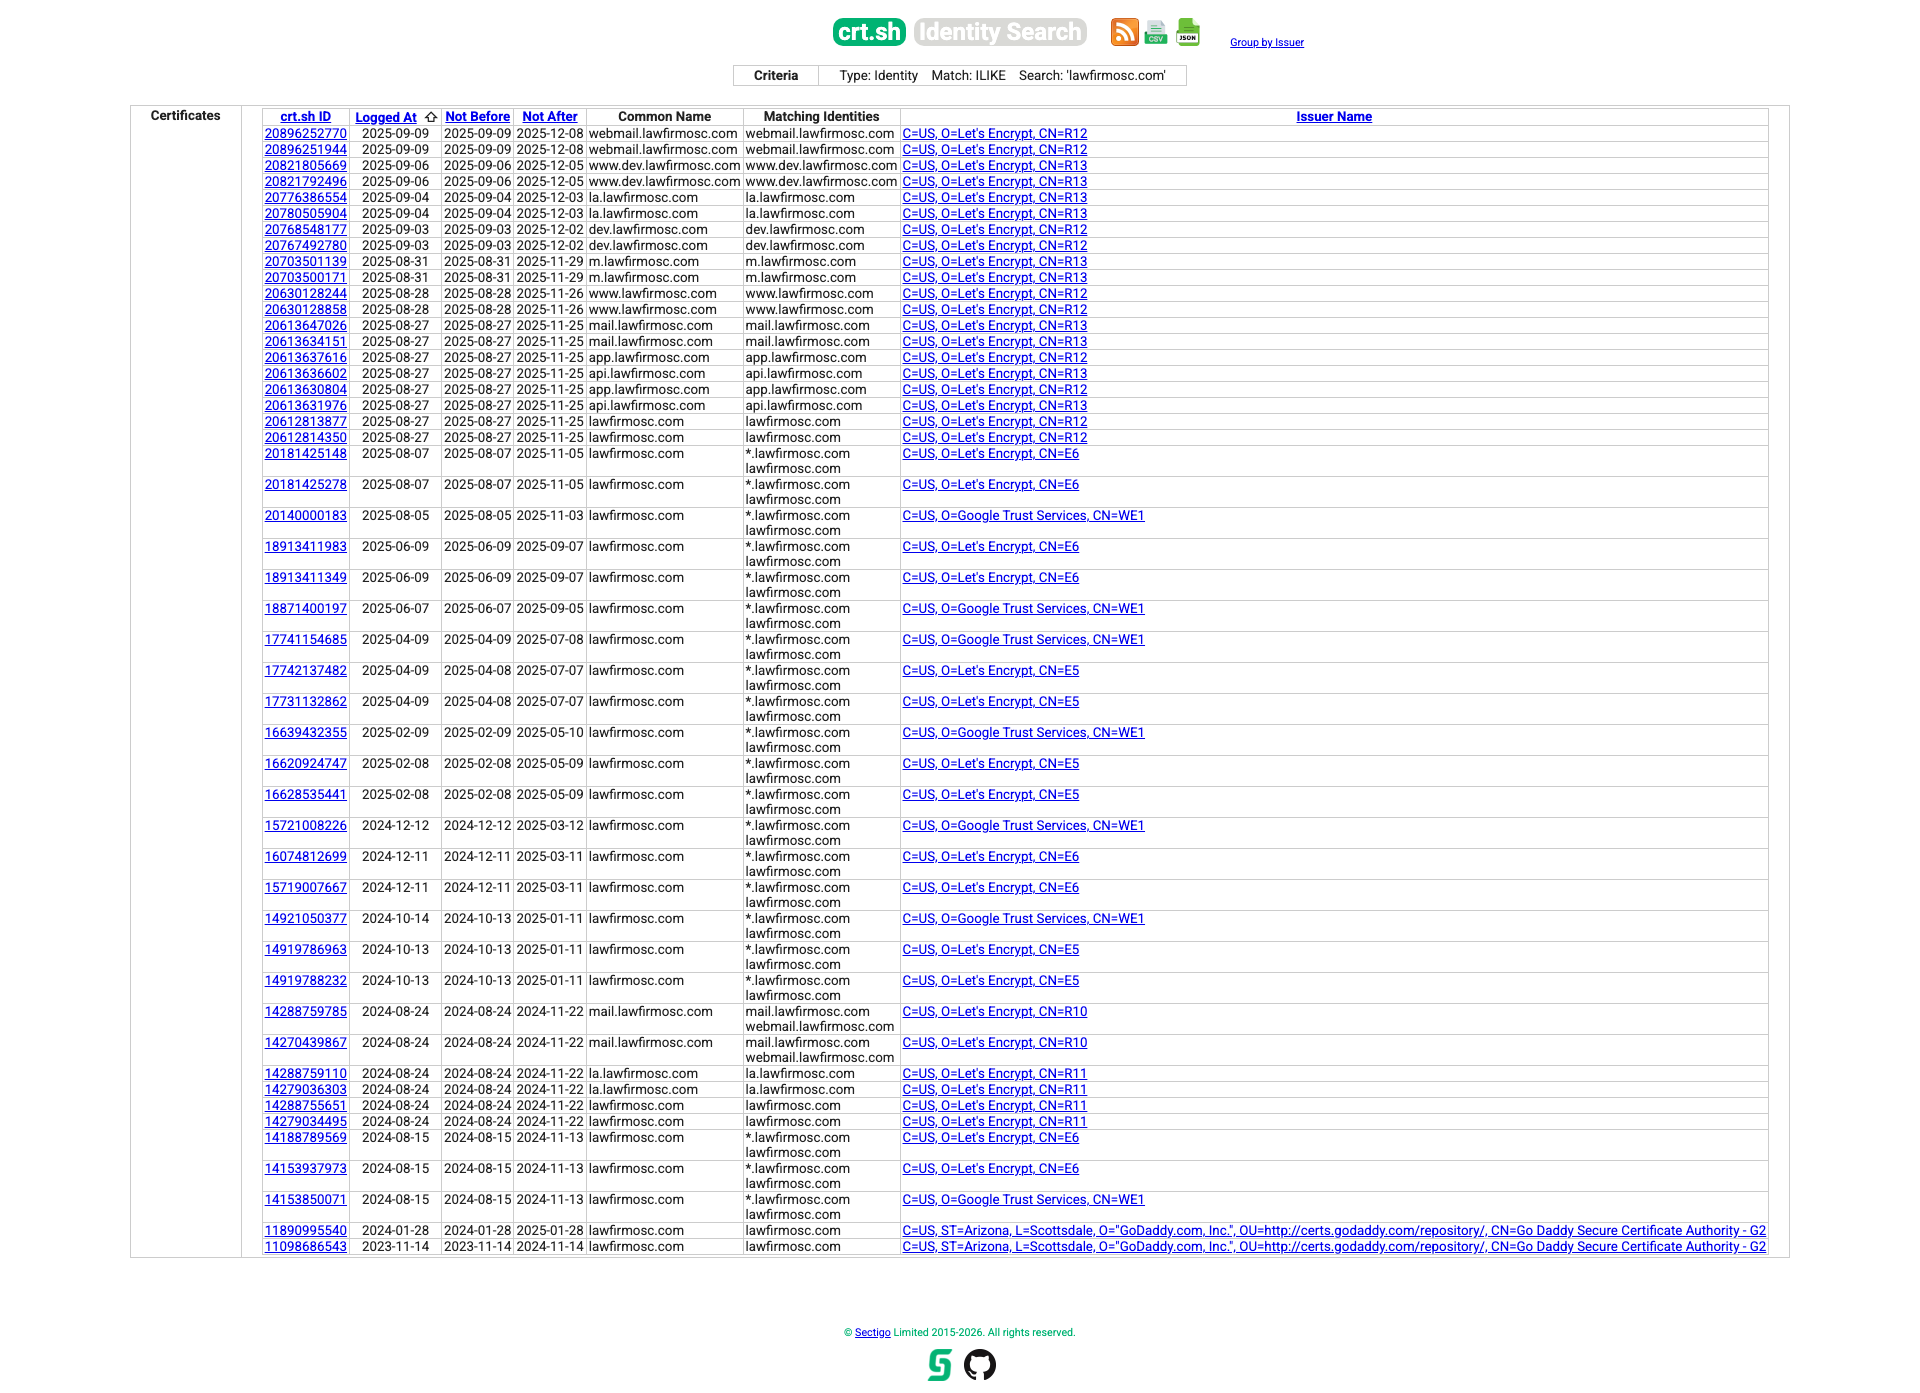The image size is (1920, 1393).
Task: Open certificate ID 20896252770
Action: pyautogui.click(x=305, y=133)
